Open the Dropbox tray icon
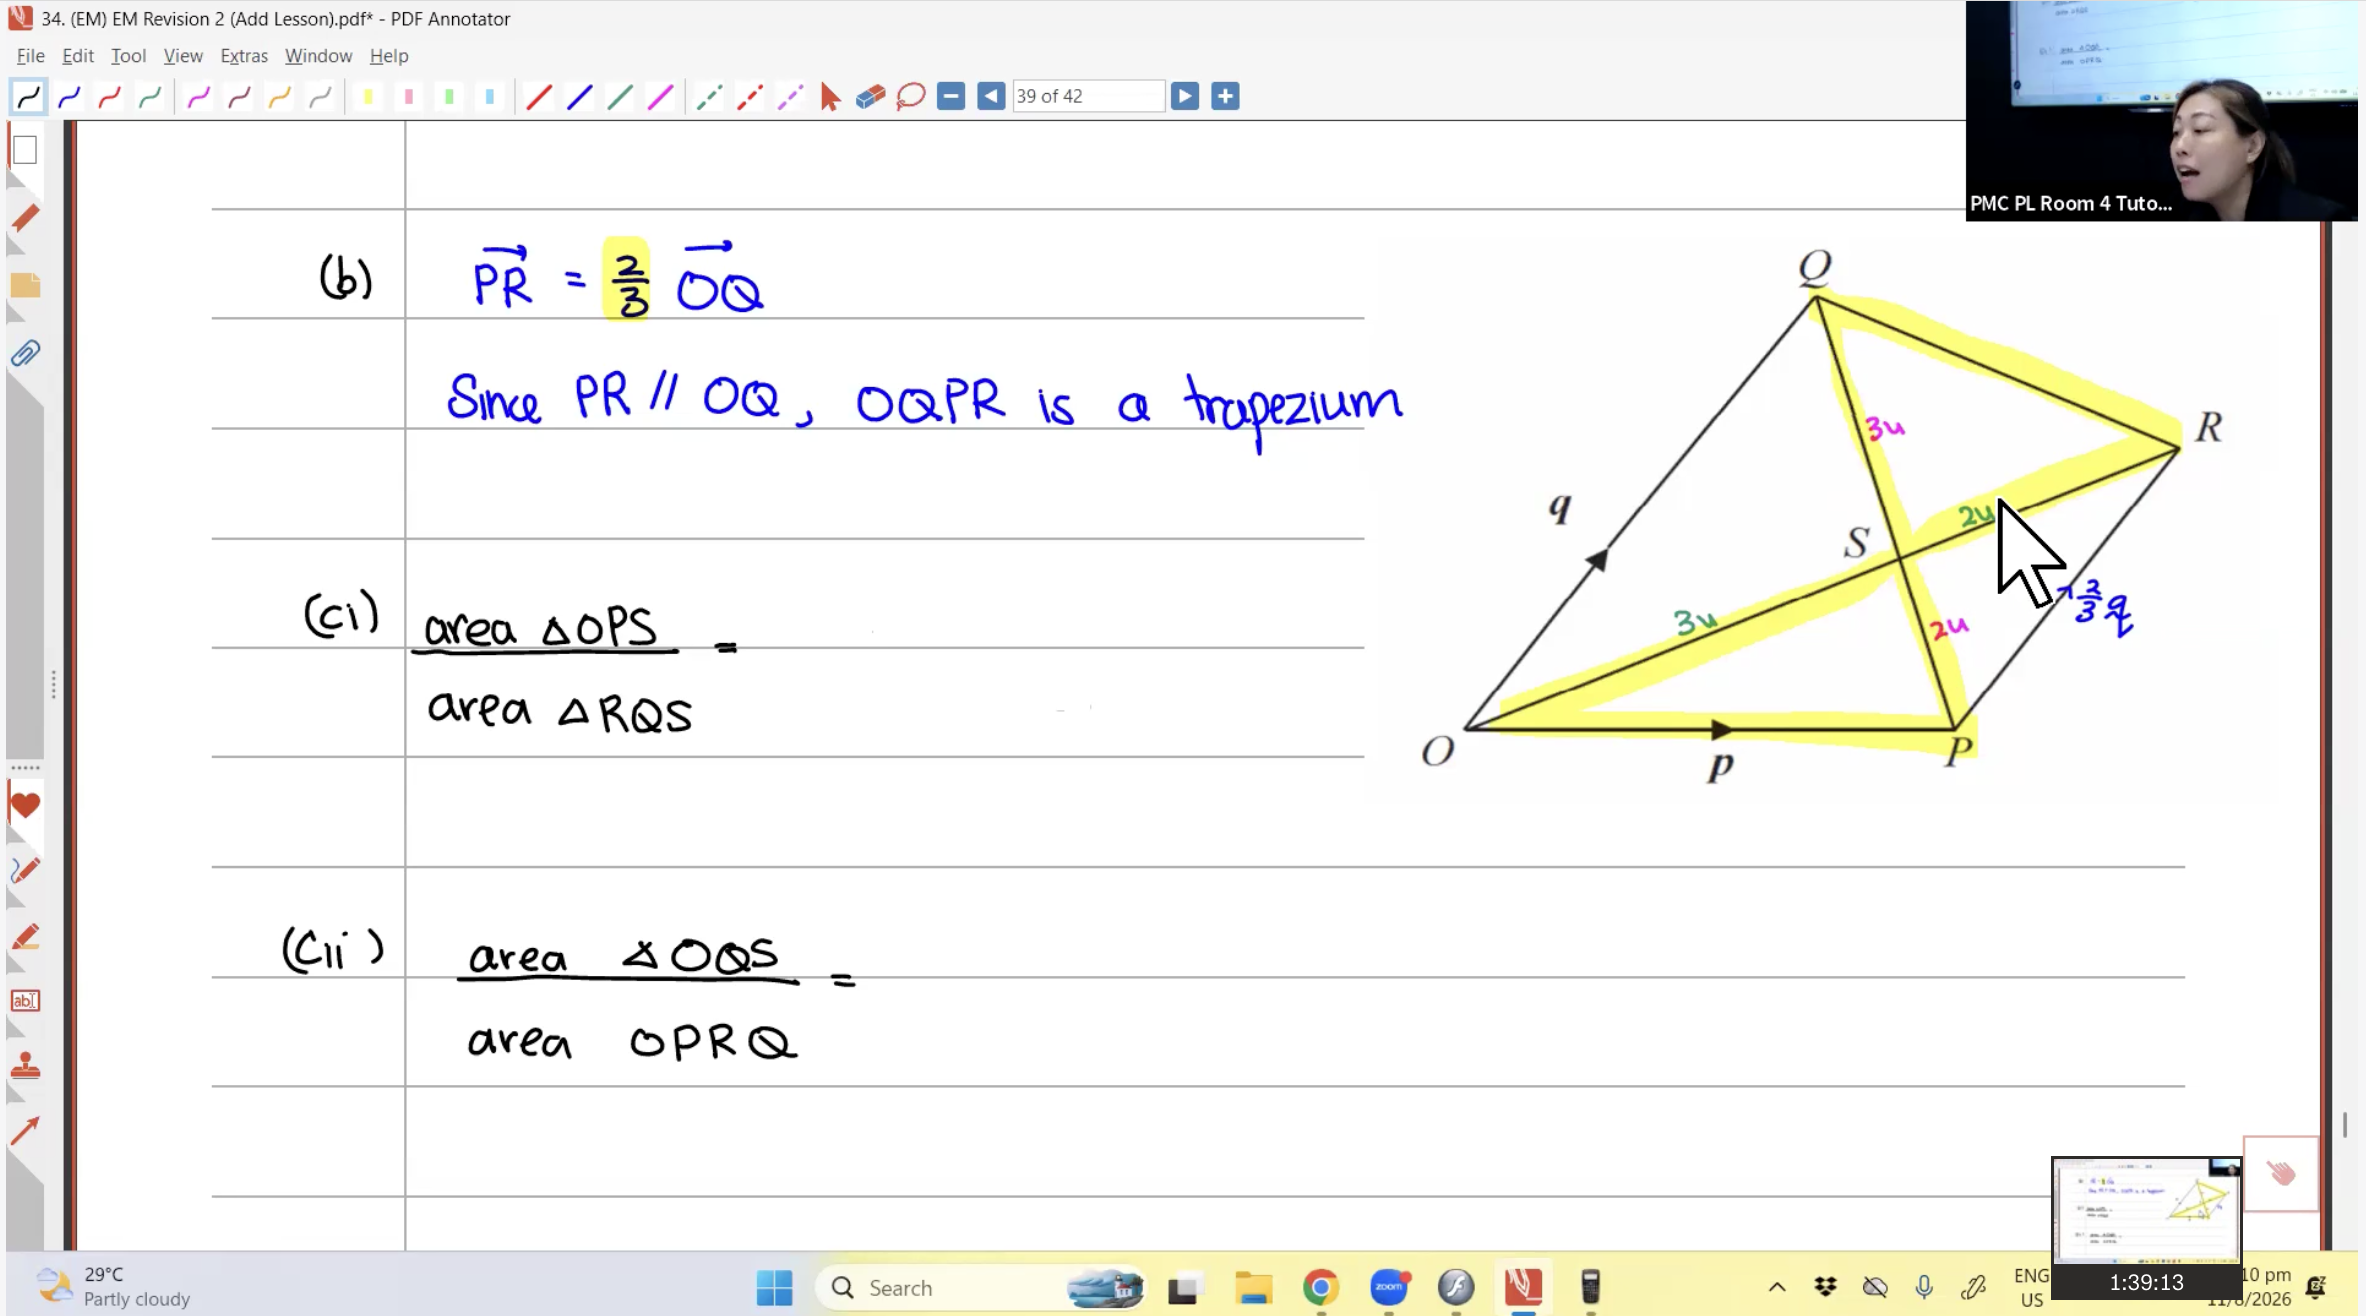Viewport: 2366px width, 1316px height. pos(1825,1288)
